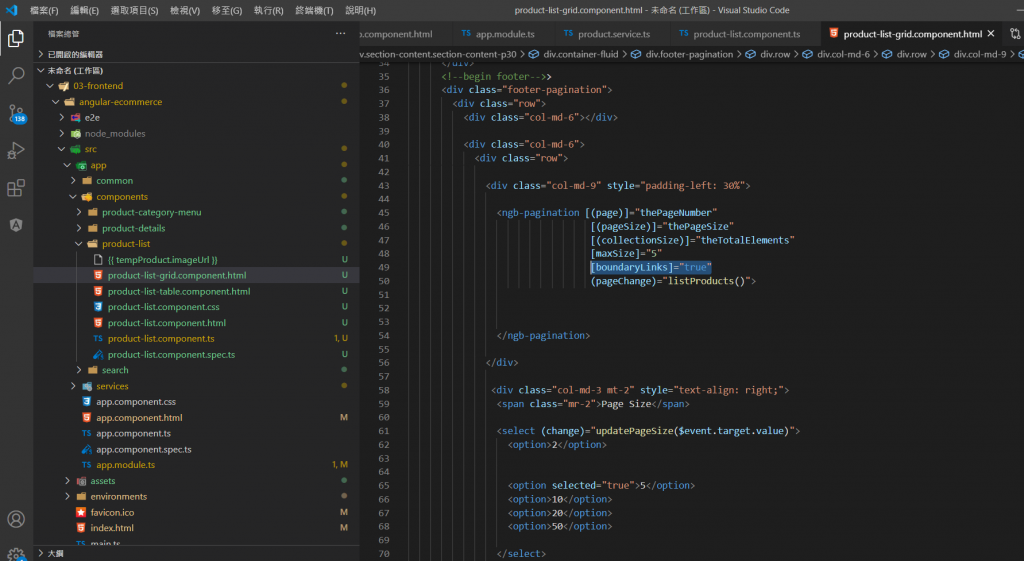Open the 檢視(V) menu
Image resolution: width=1024 pixels, height=561 pixels.
[x=184, y=10]
